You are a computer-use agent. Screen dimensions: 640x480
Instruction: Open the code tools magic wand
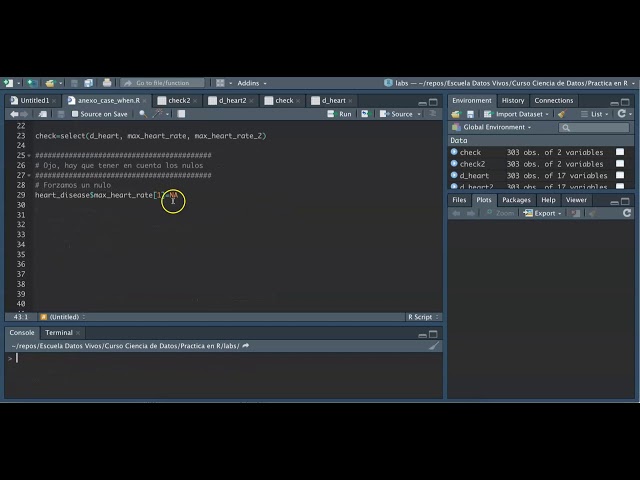point(158,114)
